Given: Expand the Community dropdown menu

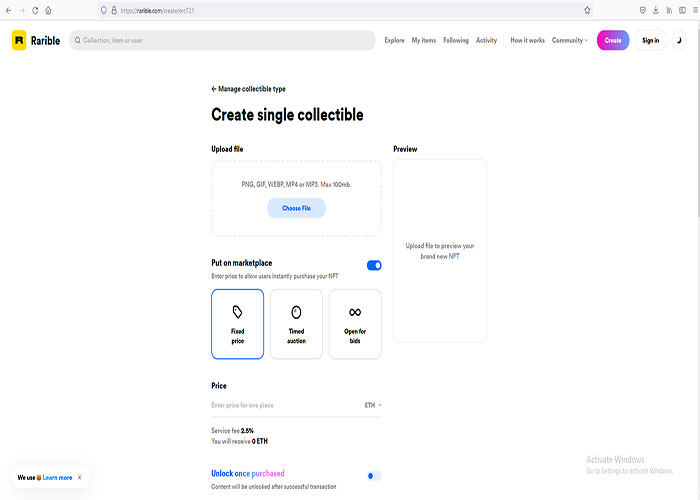Looking at the screenshot, I should tap(570, 40).
